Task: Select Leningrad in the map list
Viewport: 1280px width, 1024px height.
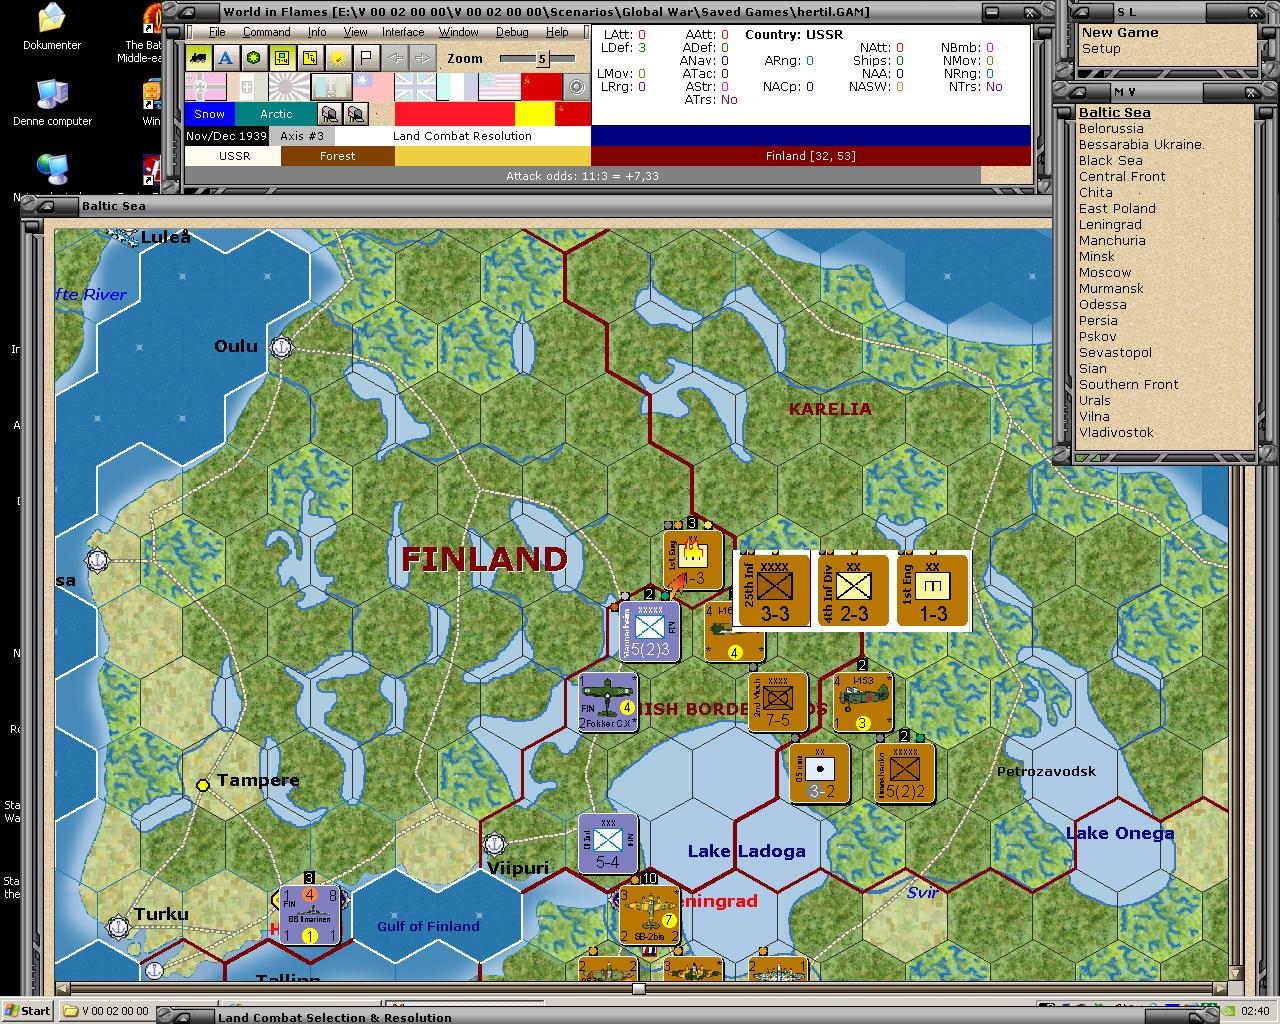Action: [1110, 225]
